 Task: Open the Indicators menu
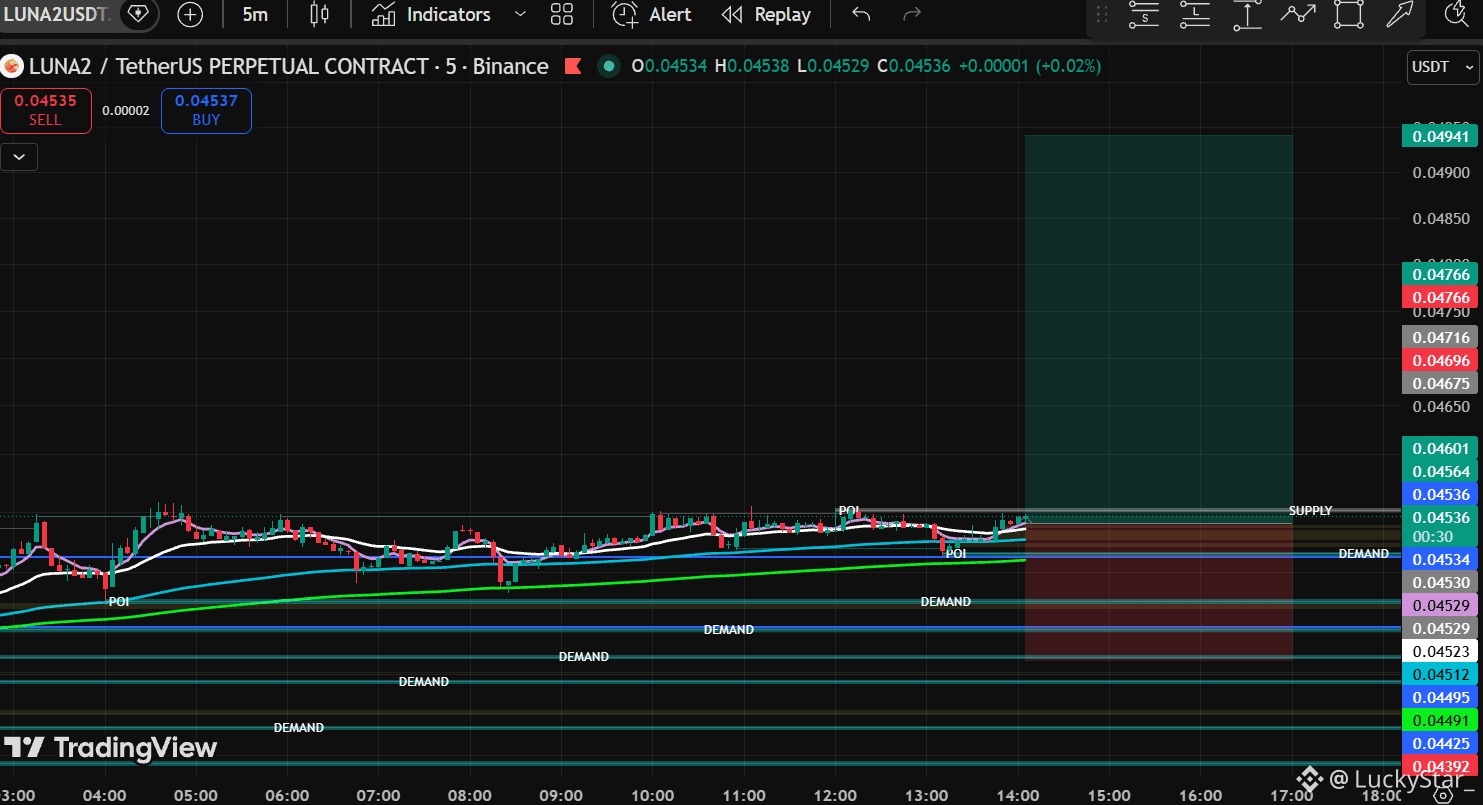point(431,14)
